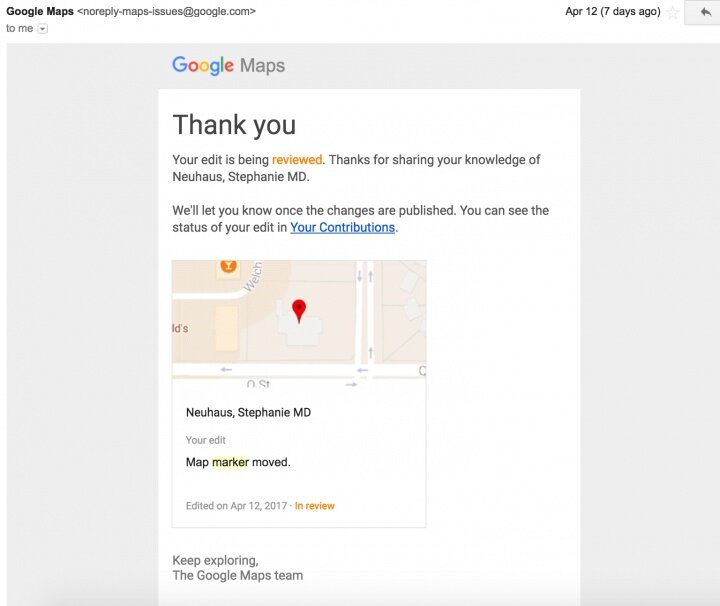Click the 'In review' status label
The height and width of the screenshot is (606, 720).
(x=315, y=506)
